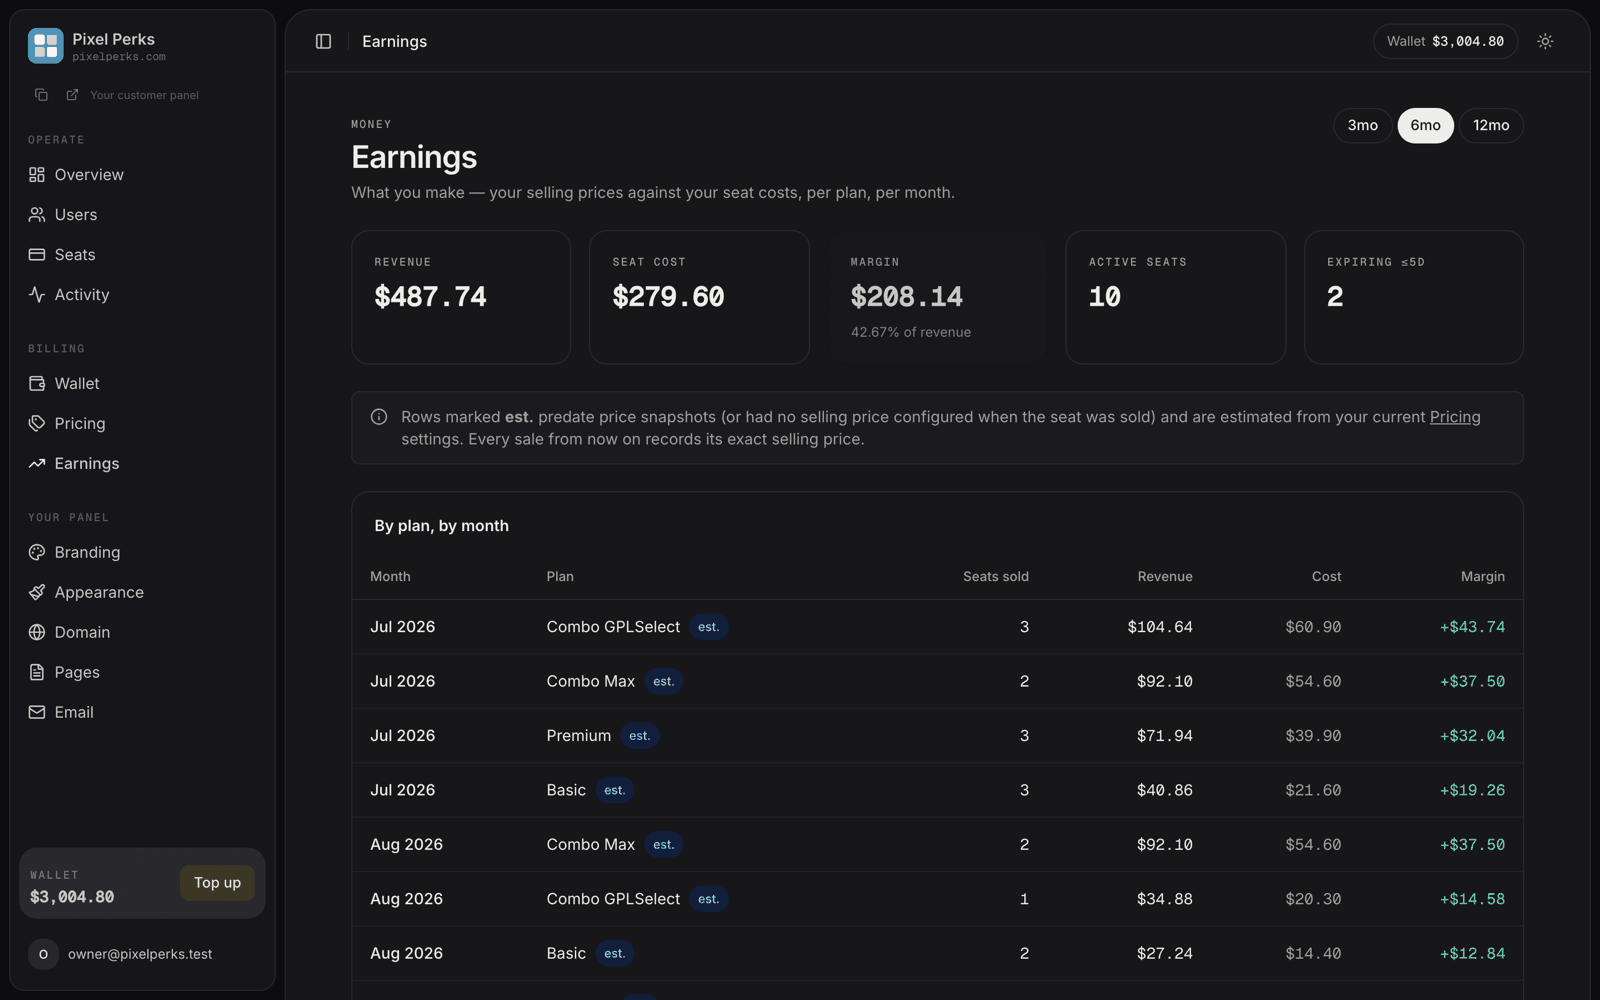Viewport: 1600px width, 1000px height.
Task: Click the Month column header
Action: tap(390, 576)
